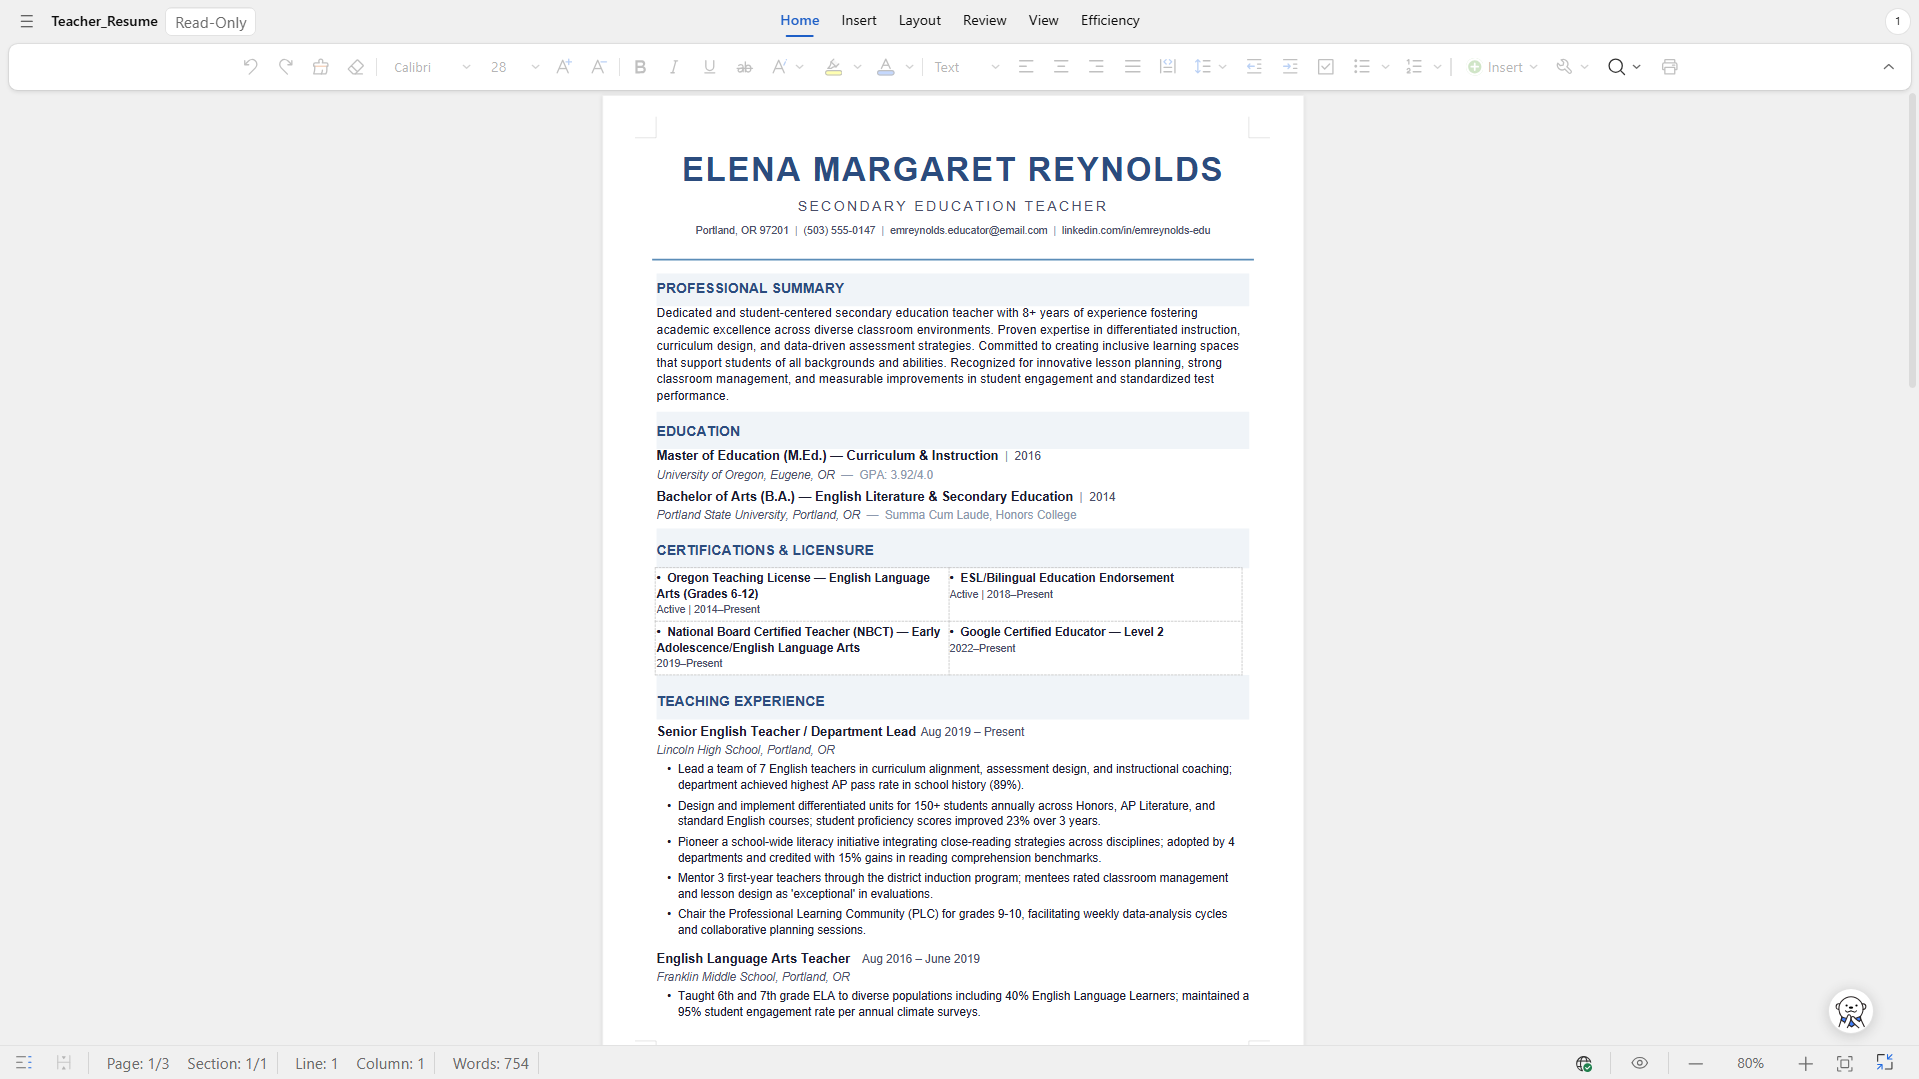Open the Calibri font family dropdown
This screenshot has height=1079, width=1919.
(x=432, y=67)
